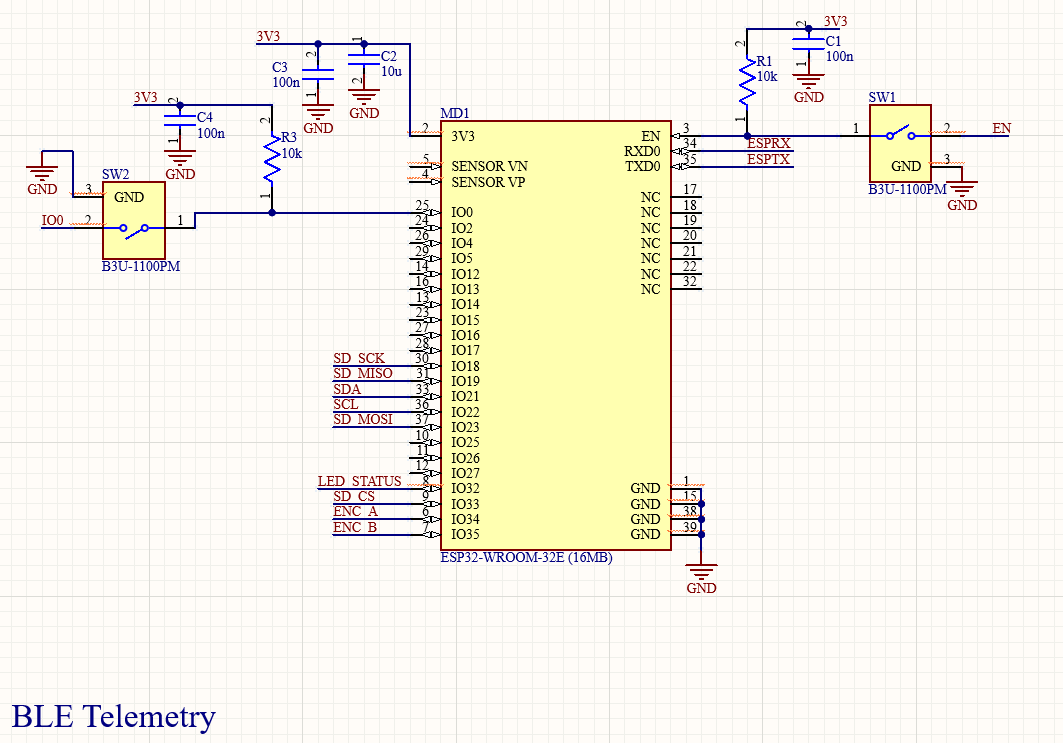This screenshot has width=1063, height=743.
Task: Select the EN net label right of SW1
Action: [1001, 128]
